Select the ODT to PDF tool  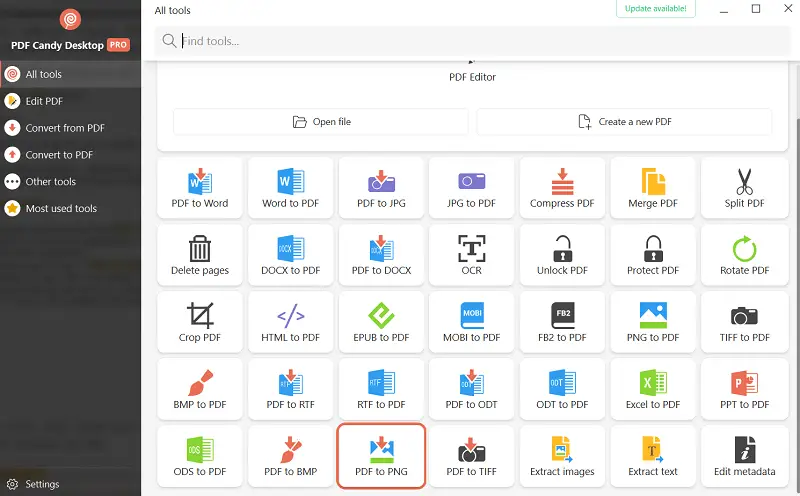coord(562,389)
